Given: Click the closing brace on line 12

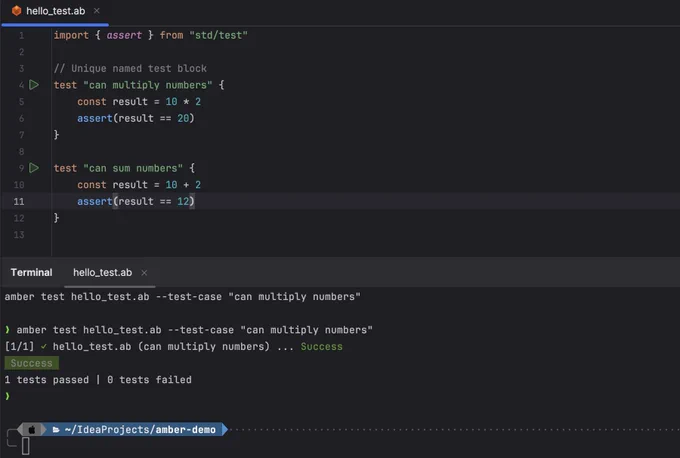Looking at the screenshot, I should [56, 218].
